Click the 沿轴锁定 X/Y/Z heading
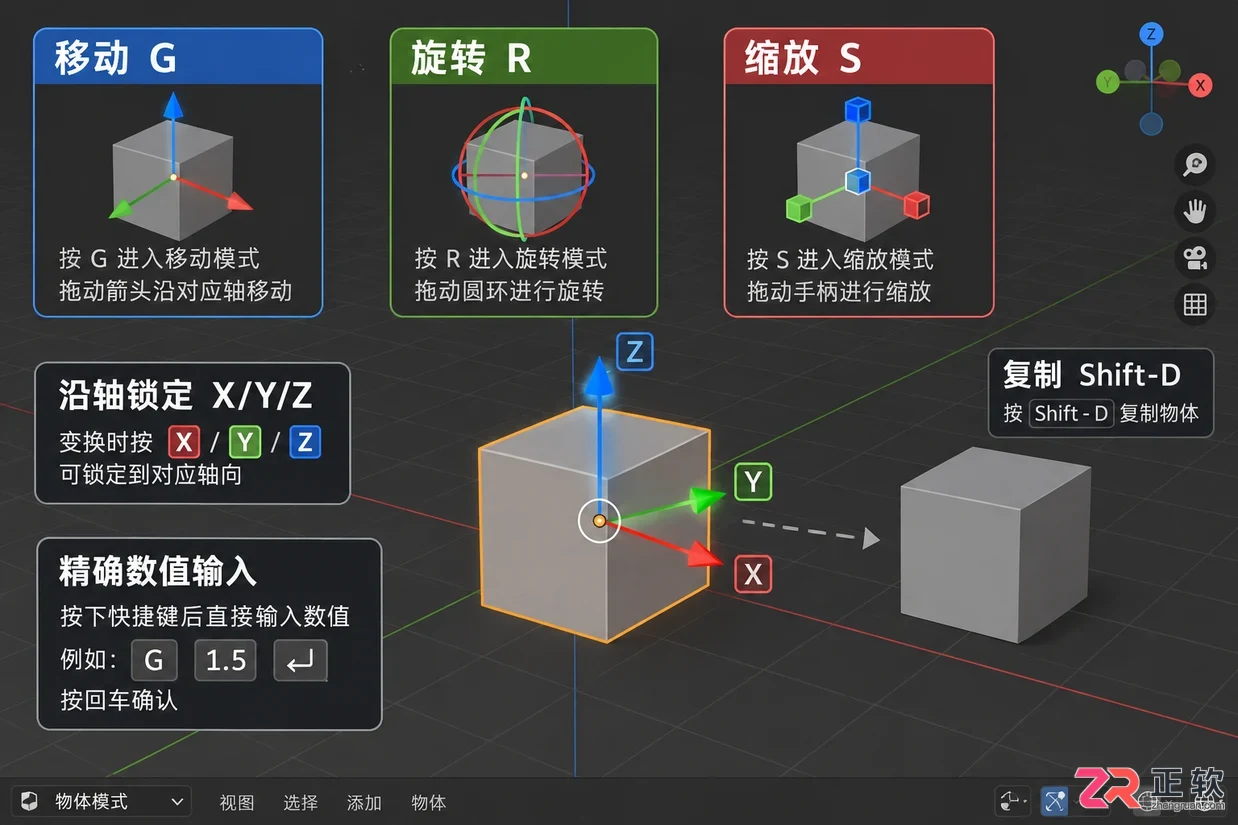 186,395
